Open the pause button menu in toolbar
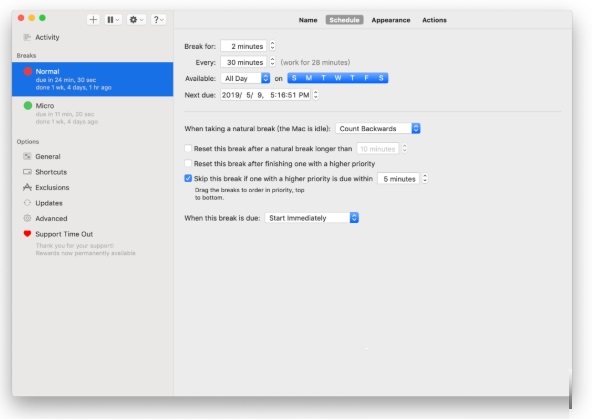The image size is (592, 419). tap(113, 20)
